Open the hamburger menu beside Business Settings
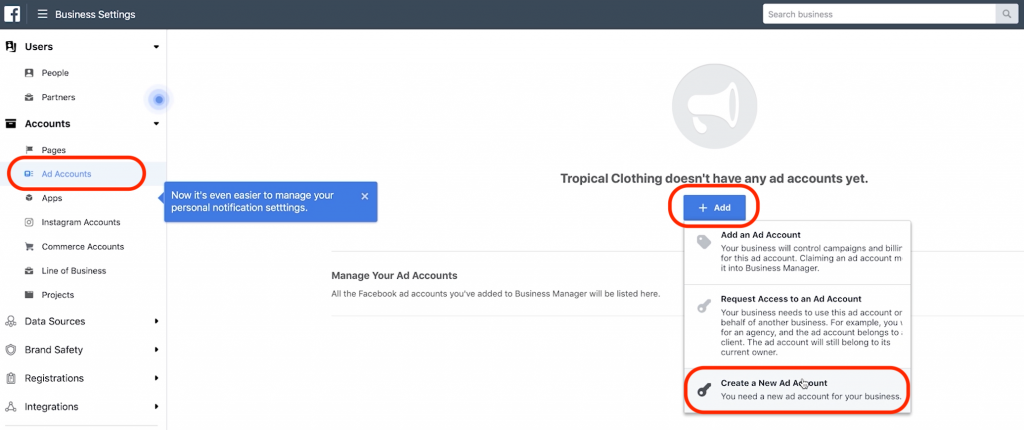This screenshot has height=430, width=1024. 42,14
